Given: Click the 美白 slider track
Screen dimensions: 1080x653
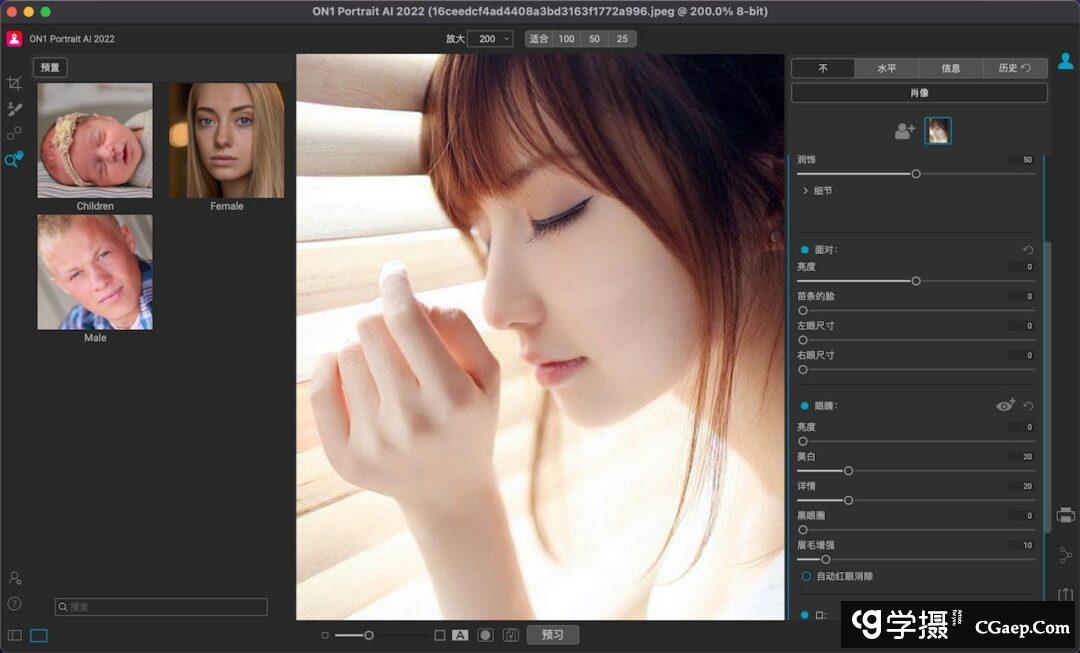Looking at the screenshot, I should (x=918, y=470).
